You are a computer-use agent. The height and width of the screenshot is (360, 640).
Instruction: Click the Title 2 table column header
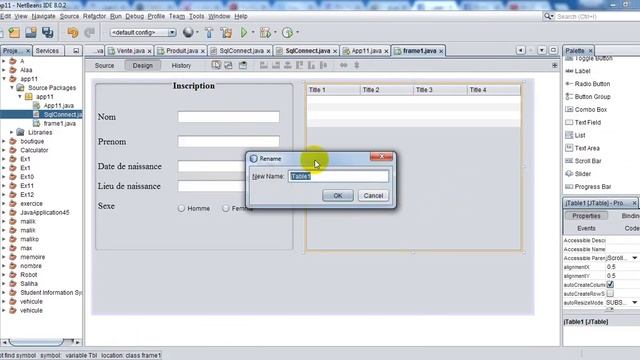coord(387,90)
